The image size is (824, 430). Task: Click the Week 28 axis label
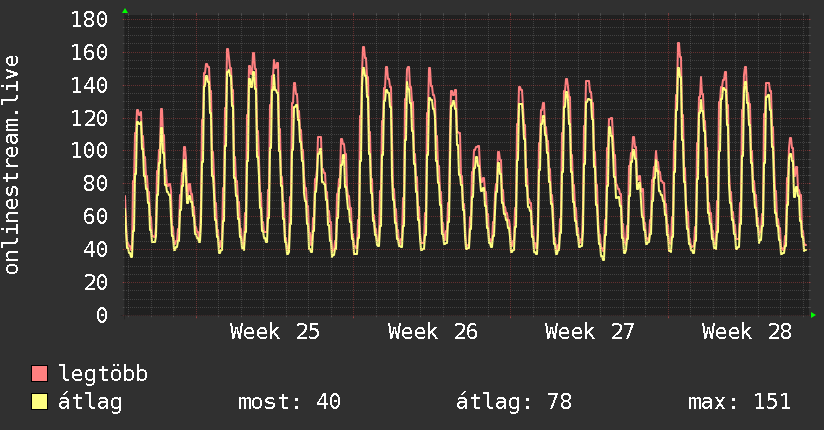(x=746, y=332)
